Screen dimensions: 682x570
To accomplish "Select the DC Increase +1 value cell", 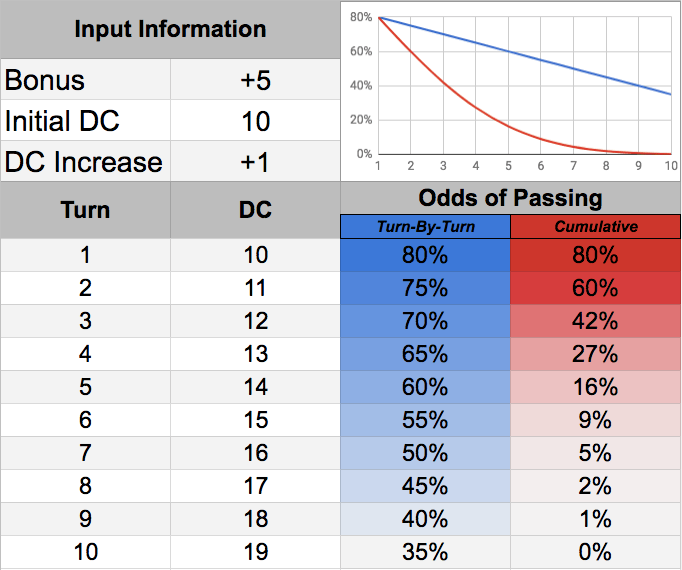I will [255, 161].
